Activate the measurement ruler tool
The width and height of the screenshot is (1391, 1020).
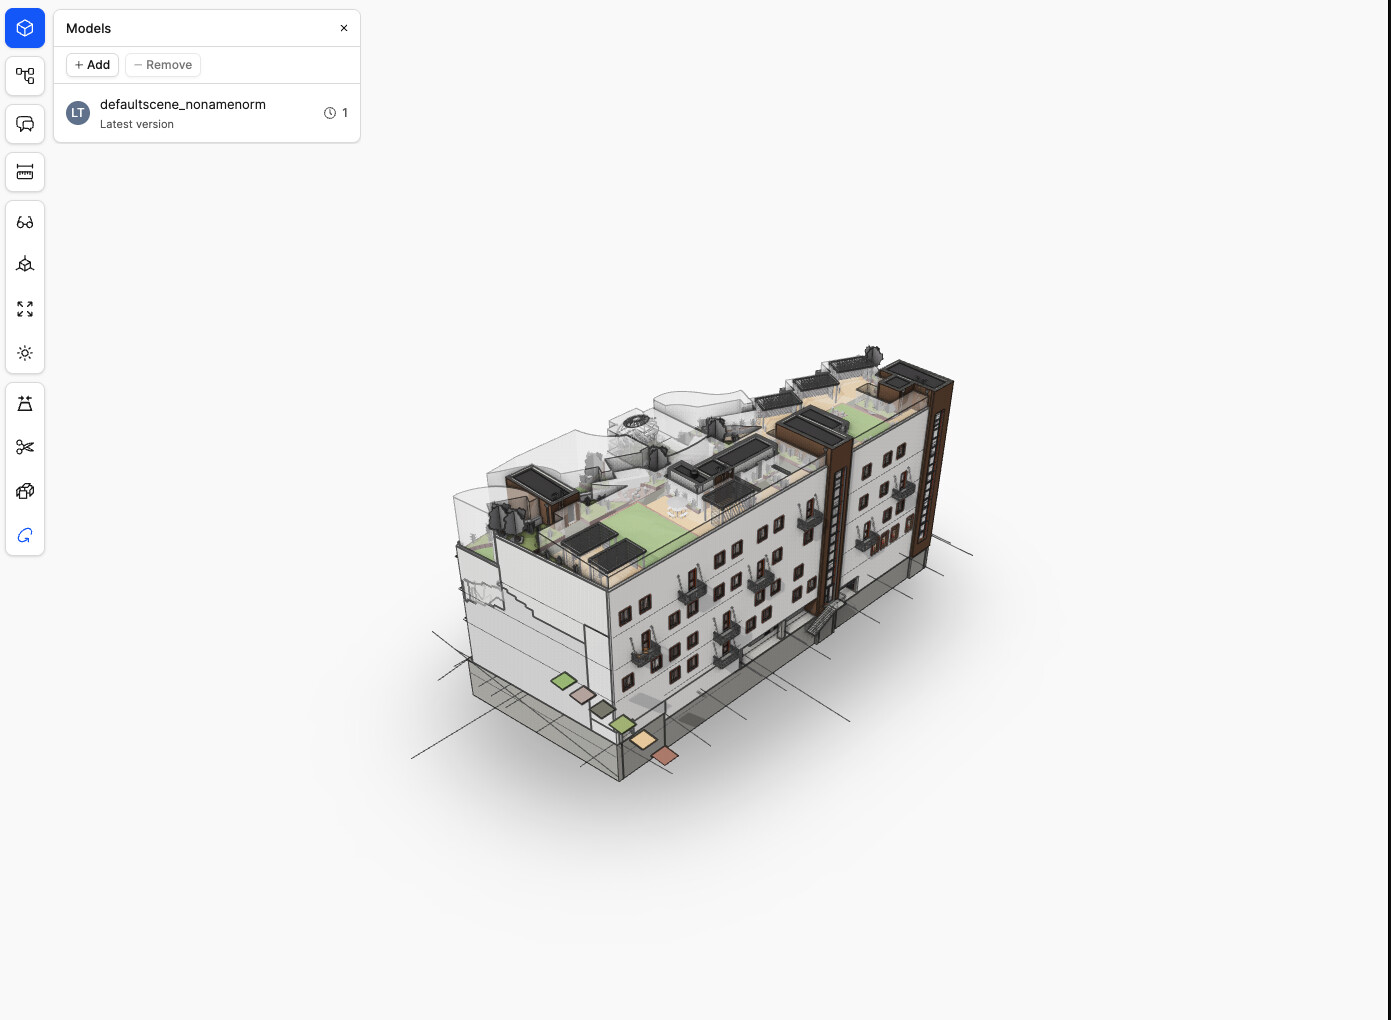pos(25,172)
